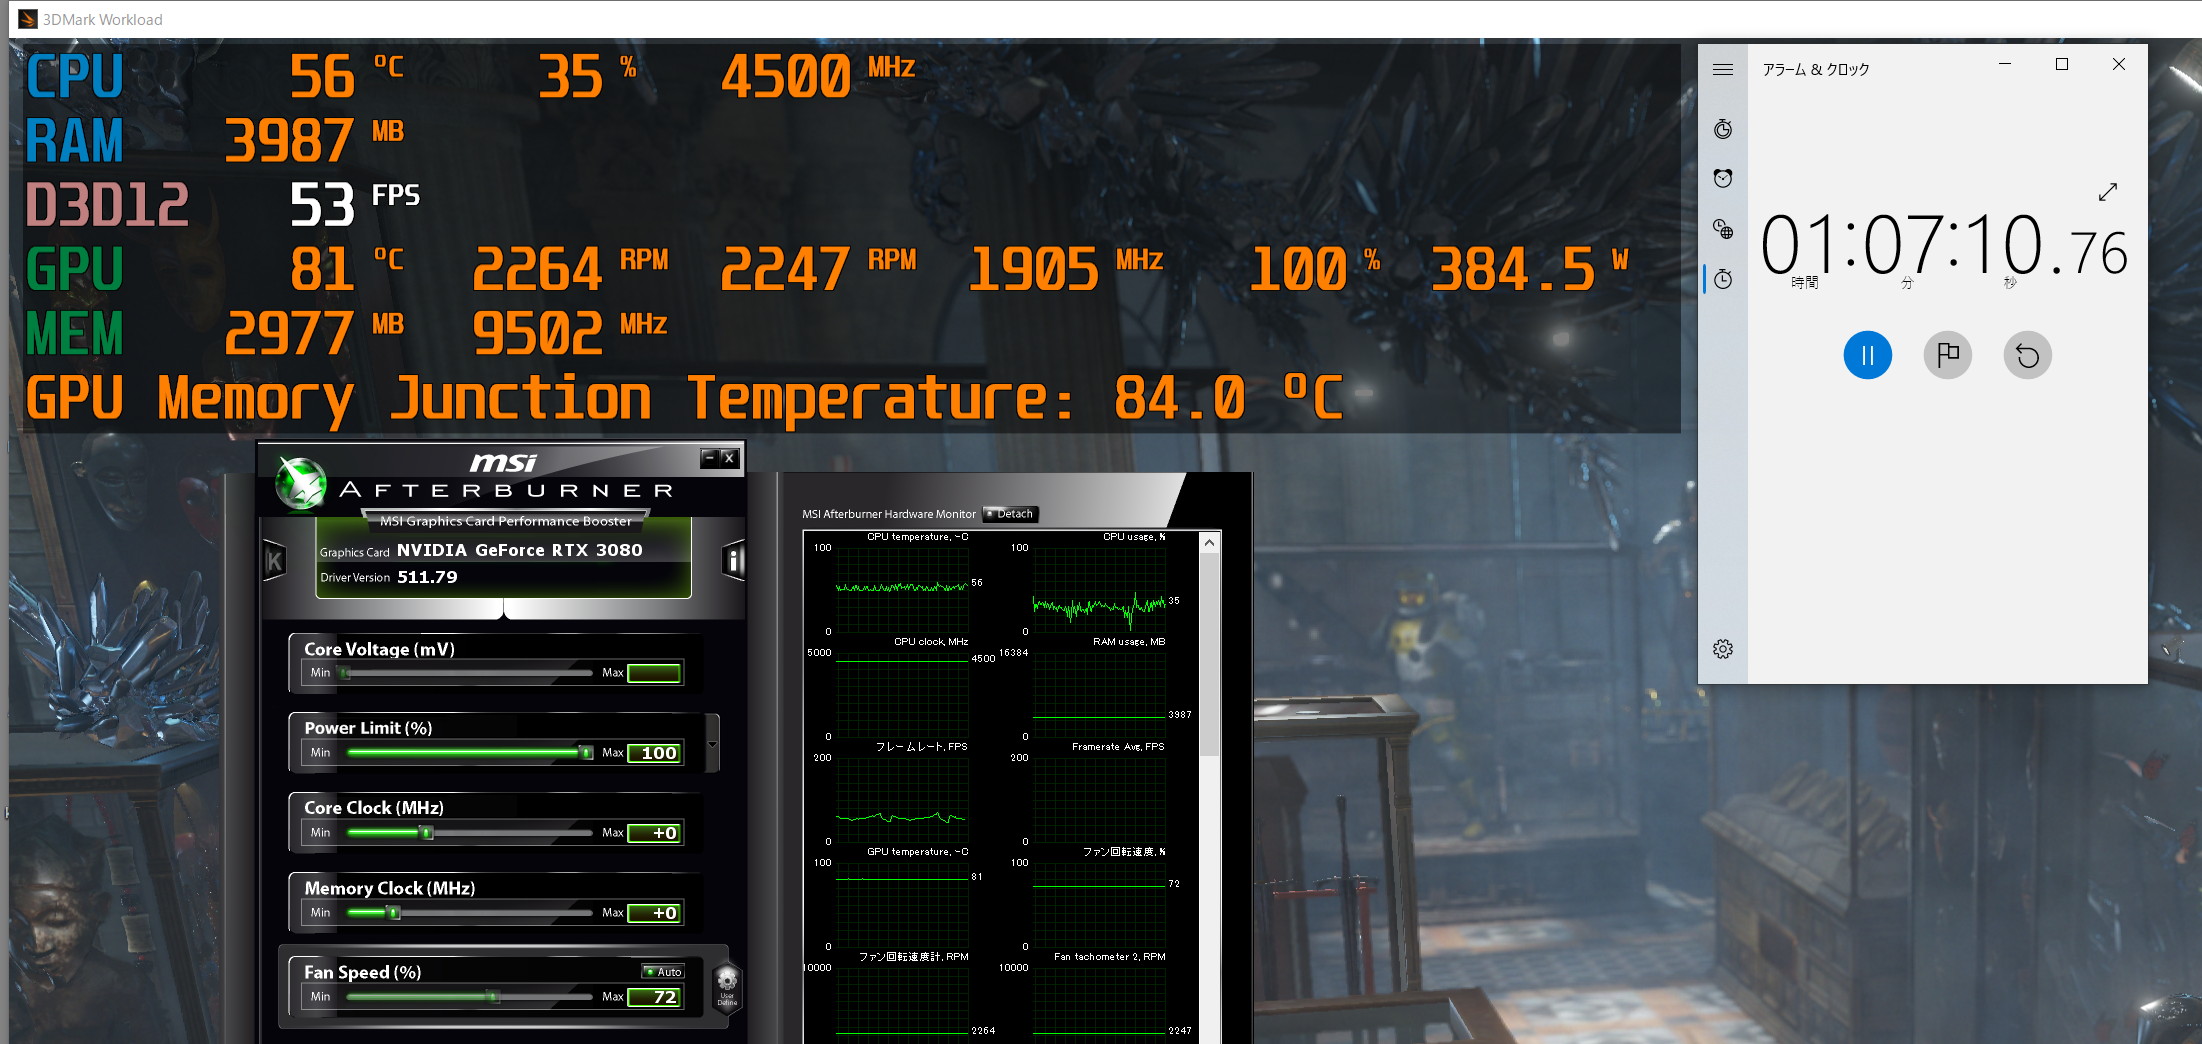Click the stopwatch time 01:07:10 display
The height and width of the screenshot is (1044, 2202).
1943,246
